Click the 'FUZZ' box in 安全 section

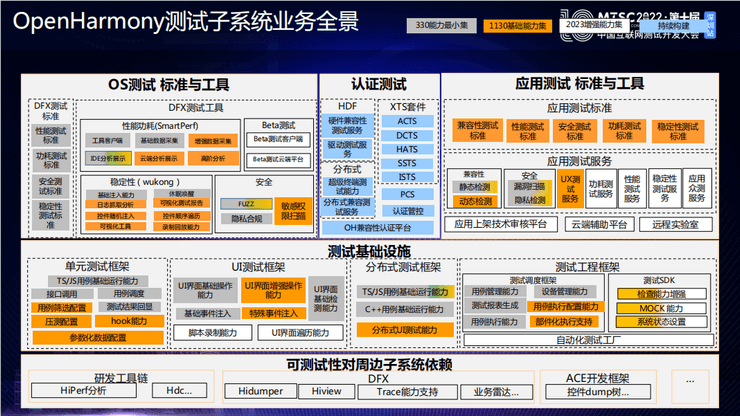tap(246, 204)
